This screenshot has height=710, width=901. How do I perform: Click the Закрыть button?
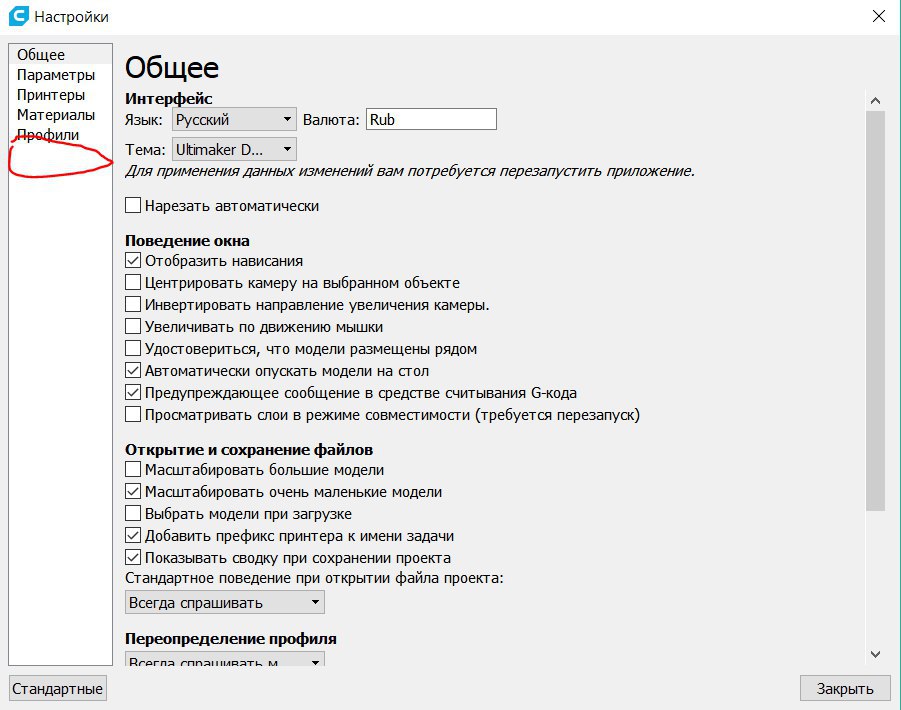pyautogui.click(x=845, y=688)
